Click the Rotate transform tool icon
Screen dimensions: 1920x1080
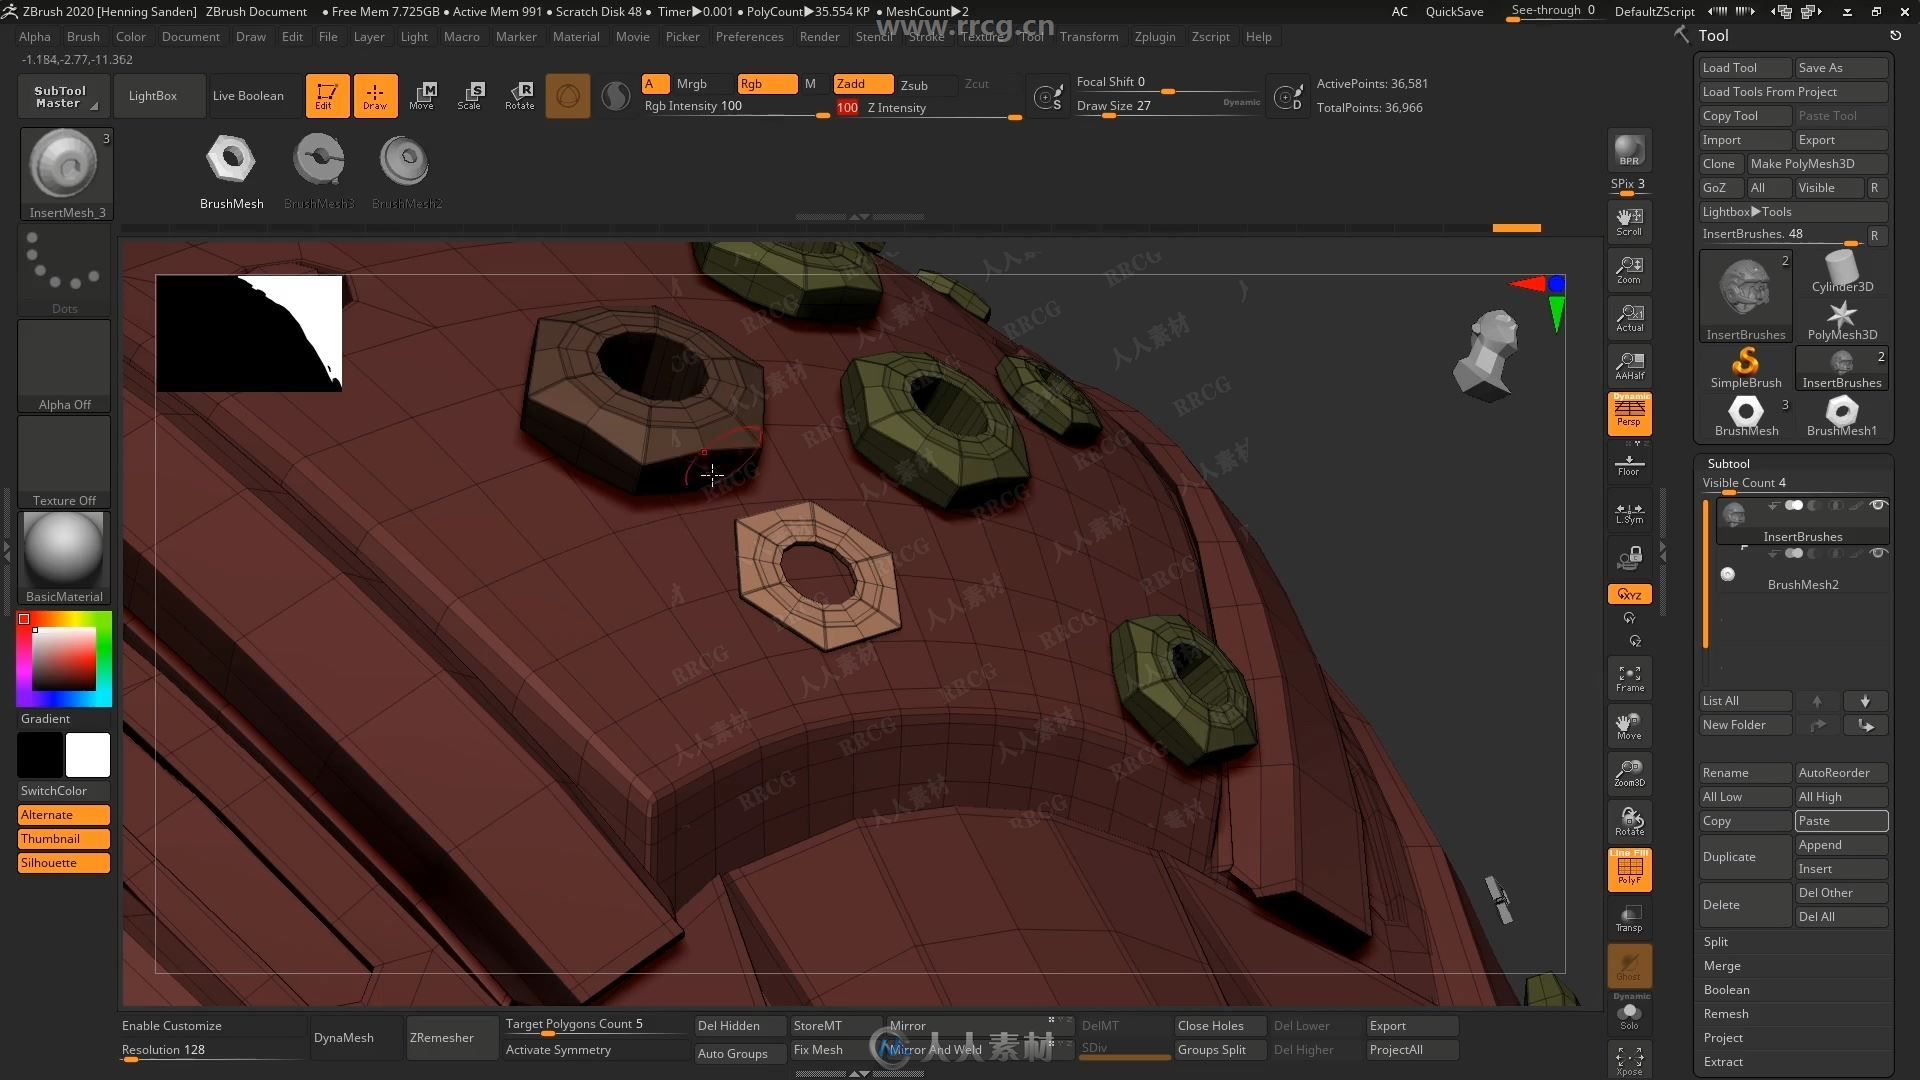tap(518, 95)
